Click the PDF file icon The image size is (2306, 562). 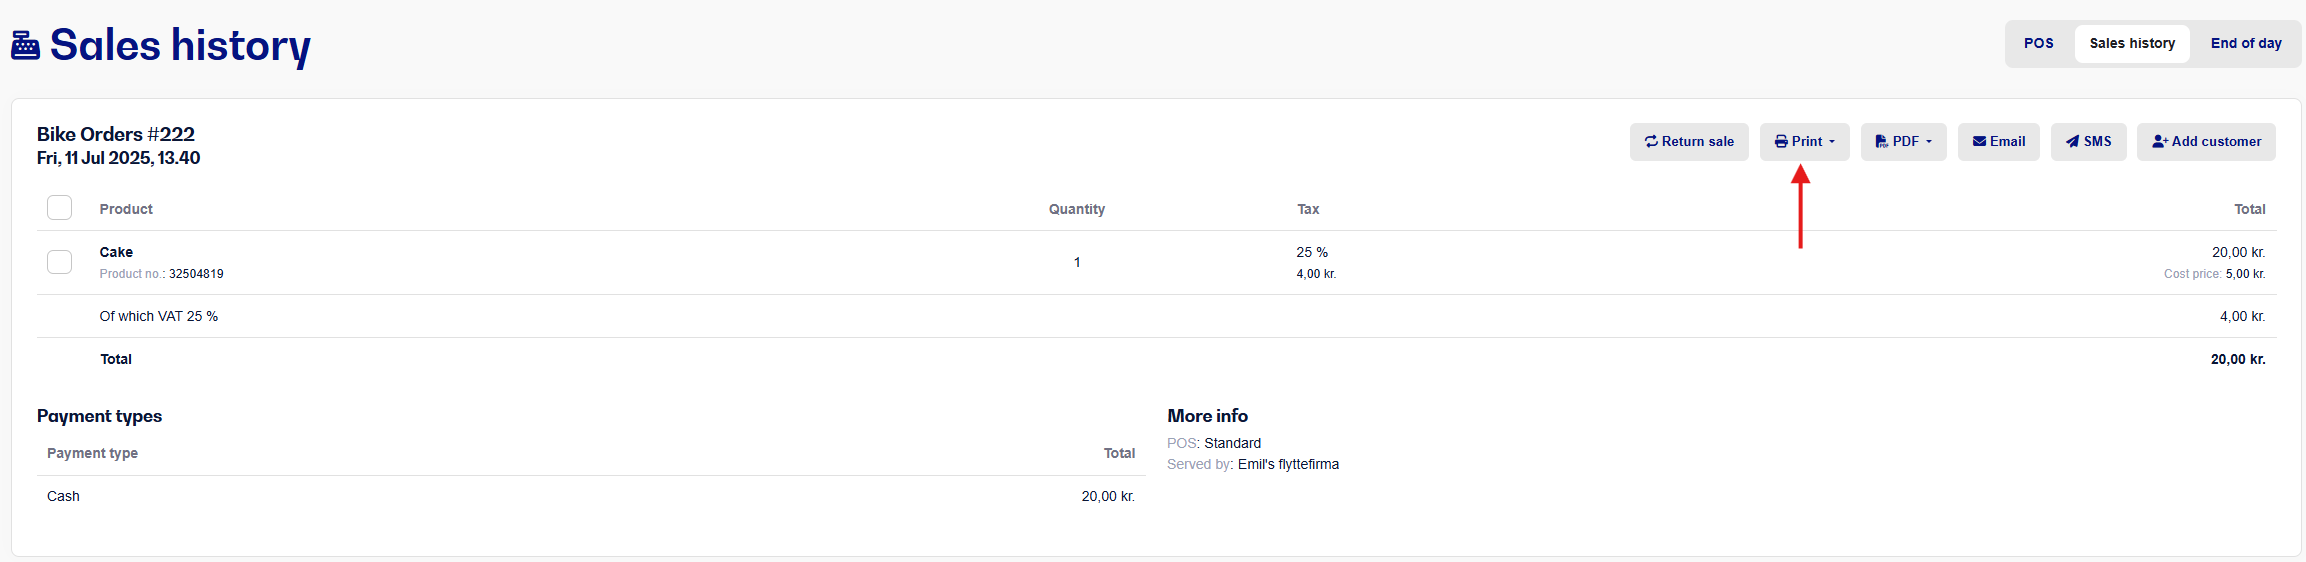click(x=1881, y=142)
